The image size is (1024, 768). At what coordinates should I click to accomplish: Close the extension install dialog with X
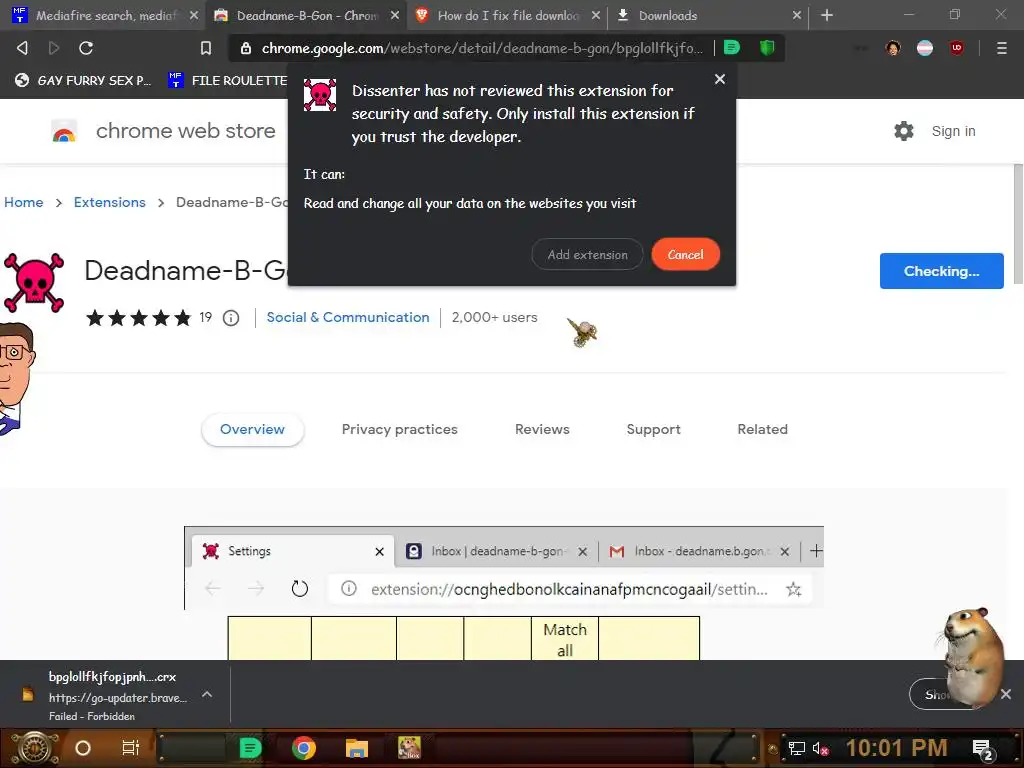tap(720, 79)
